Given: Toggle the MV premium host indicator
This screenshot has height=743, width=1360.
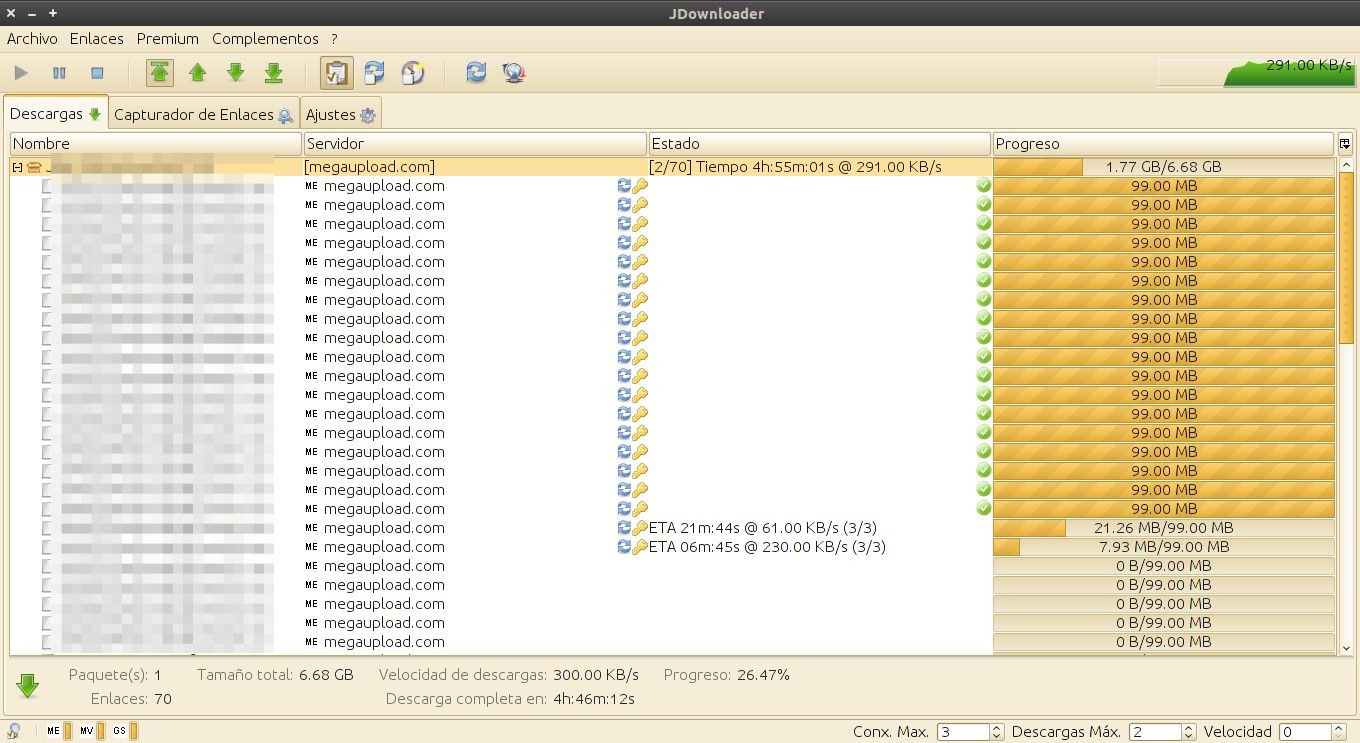Looking at the screenshot, I should (92, 731).
